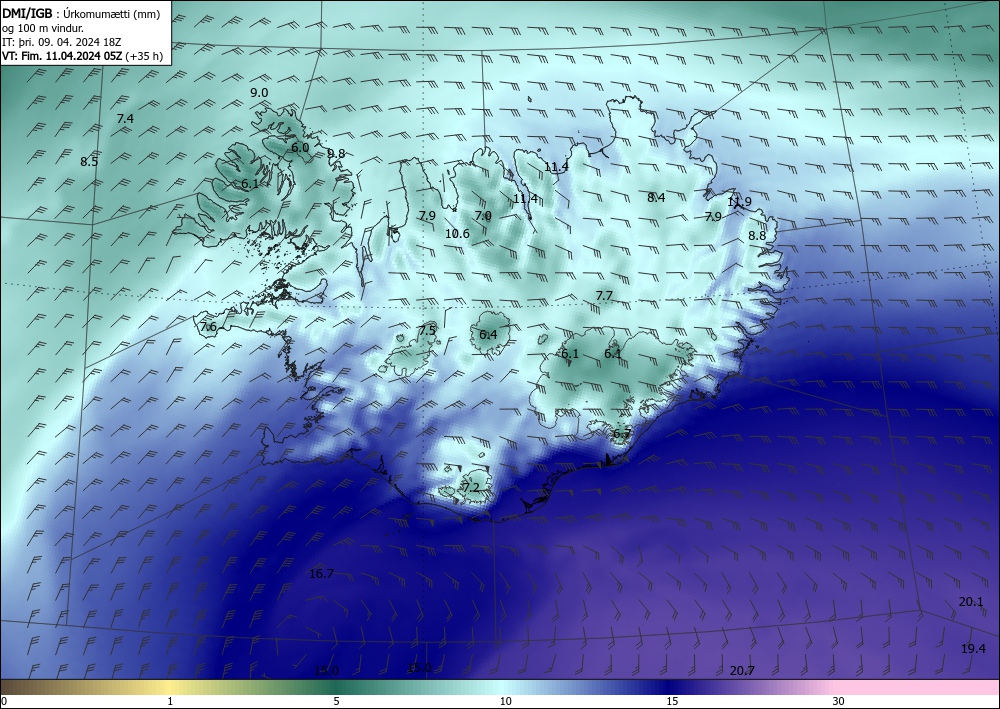Viewport: 1000px width, 709px height.
Task: Click the 7.4 value offshore northwest
Action: (x=125, y=119)
